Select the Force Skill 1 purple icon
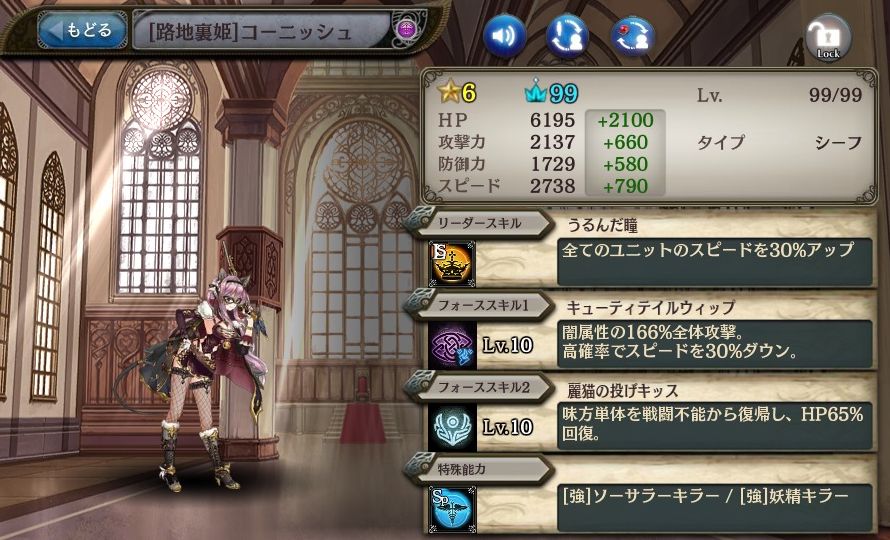This screenshot has height=540, width=890. click(x=452, y=345)
